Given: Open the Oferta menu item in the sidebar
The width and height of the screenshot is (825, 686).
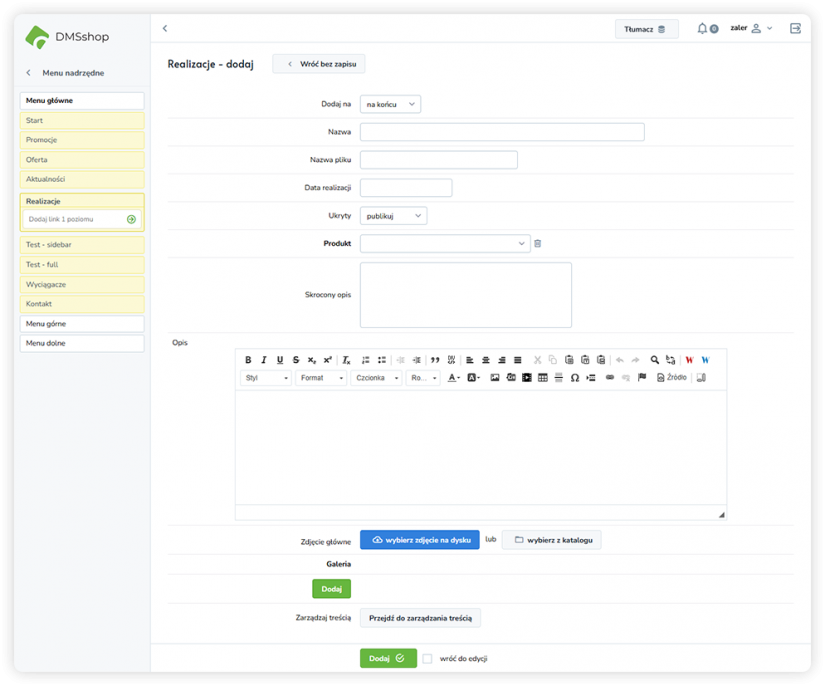Looking at the screenshot, I should (x=82, y=160).
